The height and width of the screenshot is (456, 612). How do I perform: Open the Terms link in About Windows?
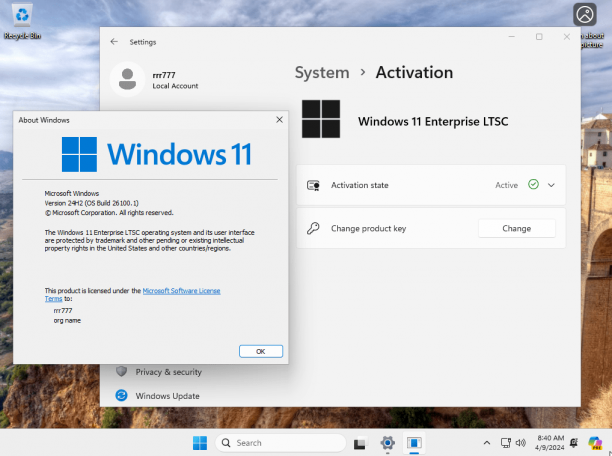[53, 299]
